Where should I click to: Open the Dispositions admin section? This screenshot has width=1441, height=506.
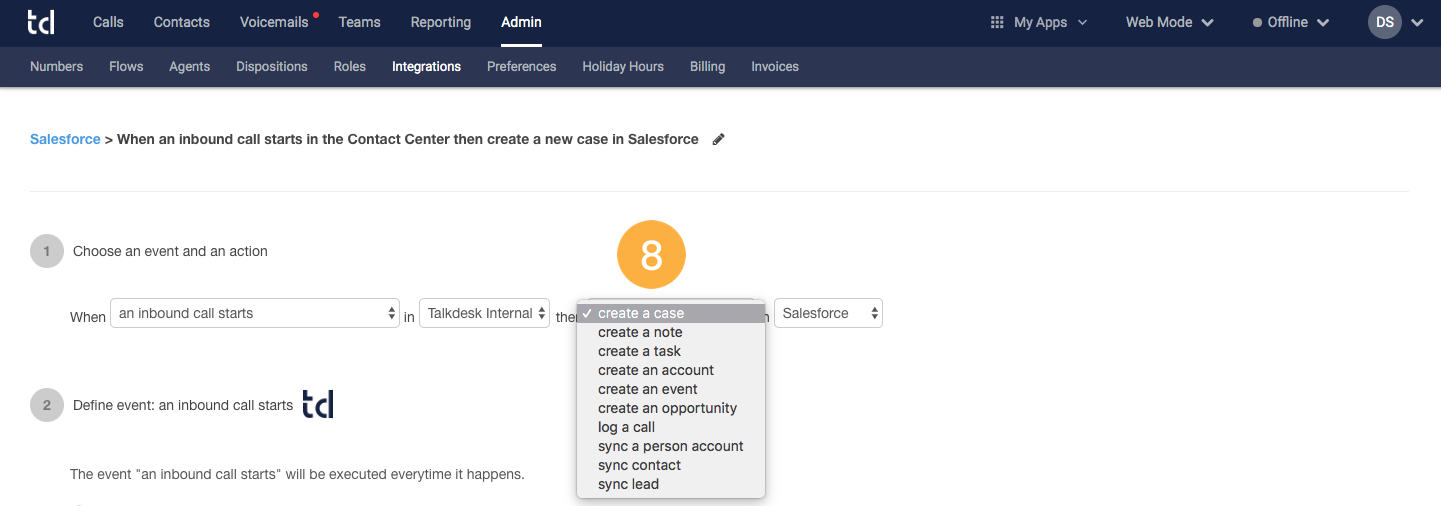click(272, 66)
